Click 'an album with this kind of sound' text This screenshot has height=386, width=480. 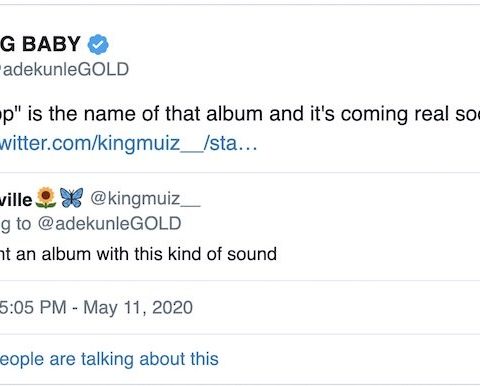pos(146,254)
